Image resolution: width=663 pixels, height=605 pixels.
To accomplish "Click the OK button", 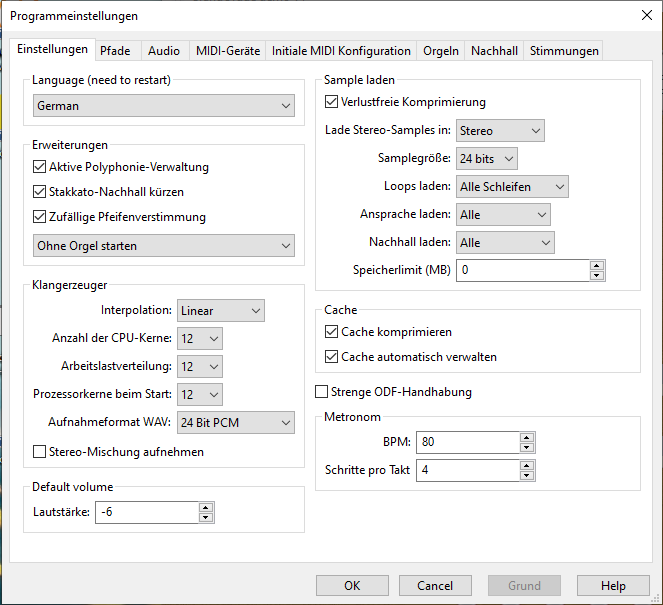I will click(352, 586).
